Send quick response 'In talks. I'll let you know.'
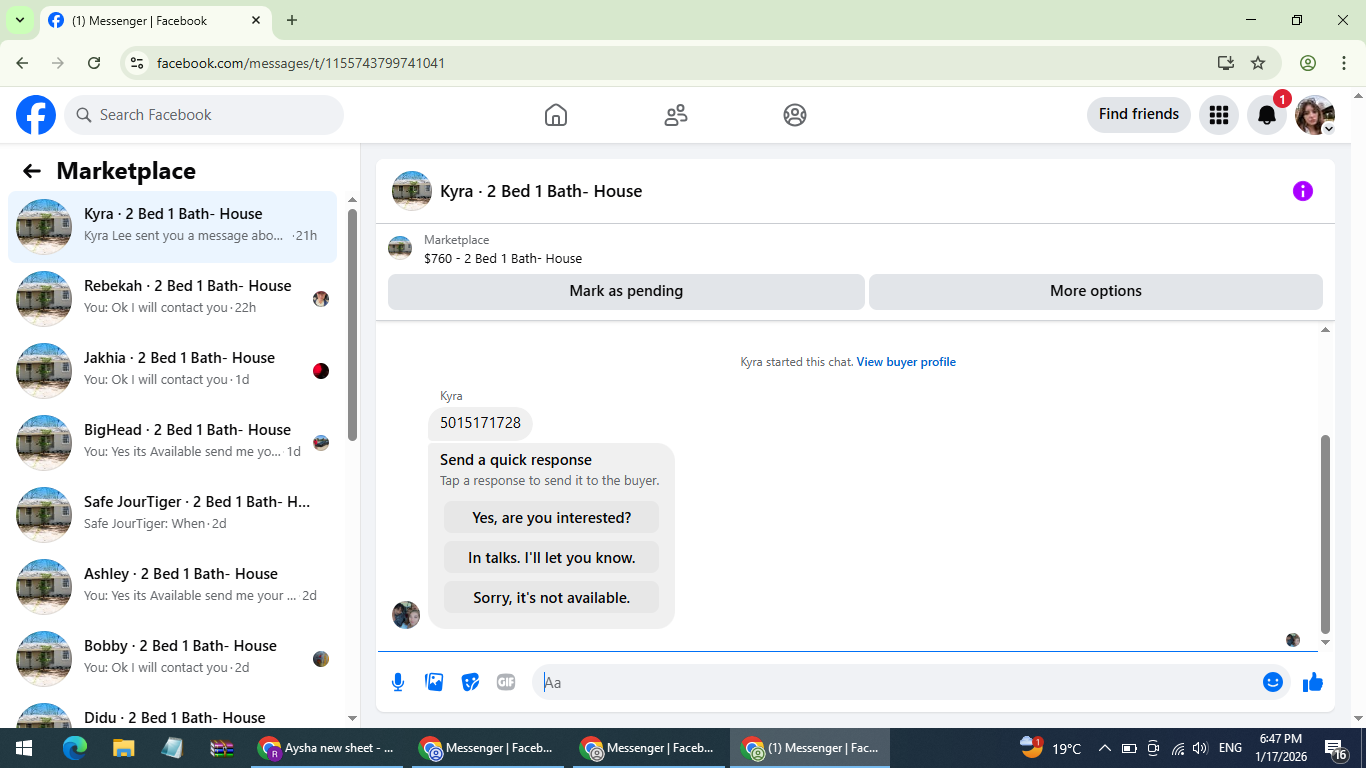 point(551,557)
